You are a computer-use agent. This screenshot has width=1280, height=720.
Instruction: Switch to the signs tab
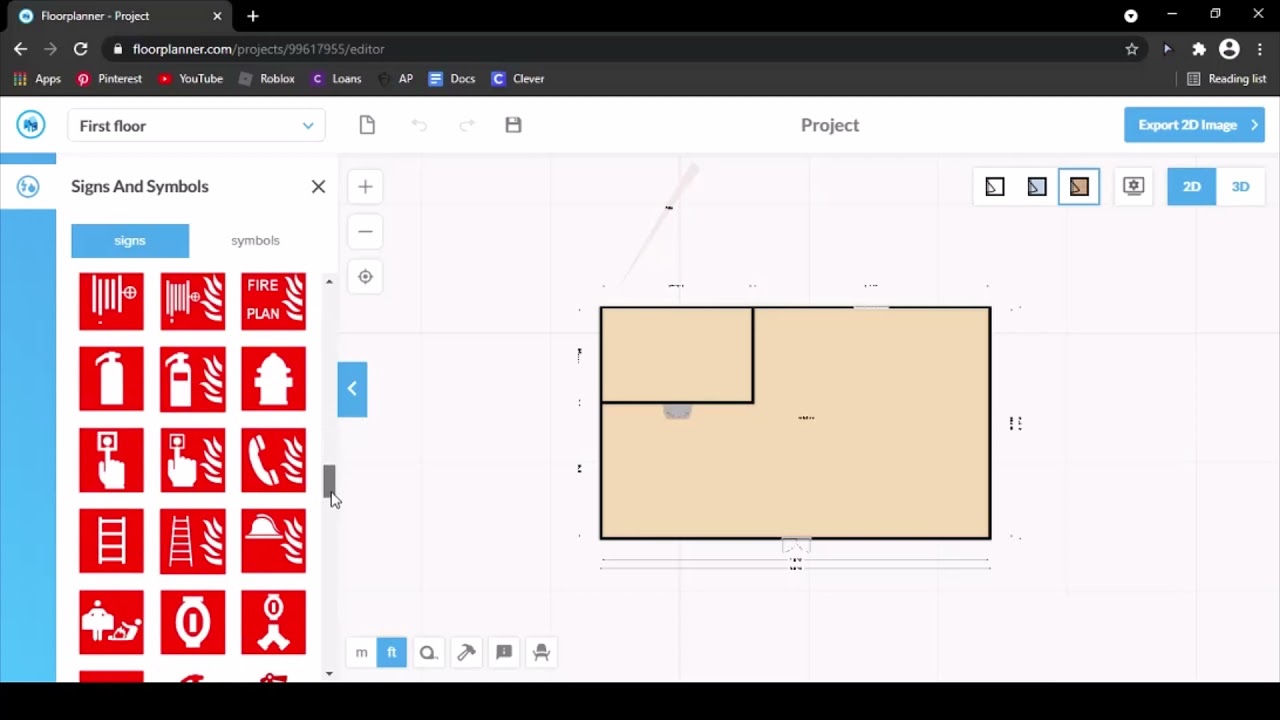(130, 241)
